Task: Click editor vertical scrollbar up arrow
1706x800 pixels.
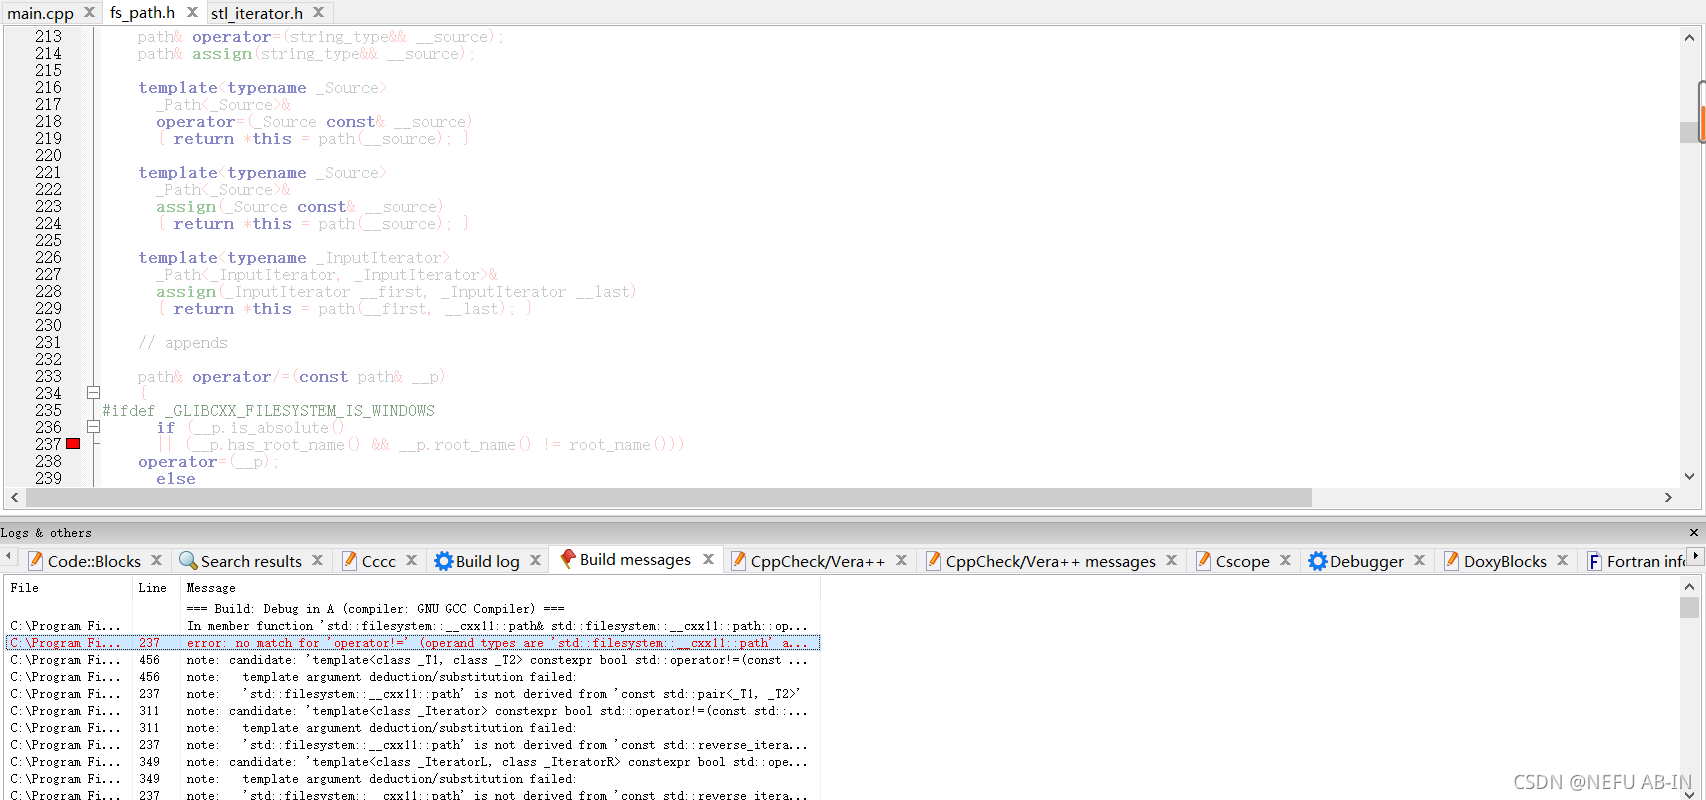Action: pos(1689,37)
